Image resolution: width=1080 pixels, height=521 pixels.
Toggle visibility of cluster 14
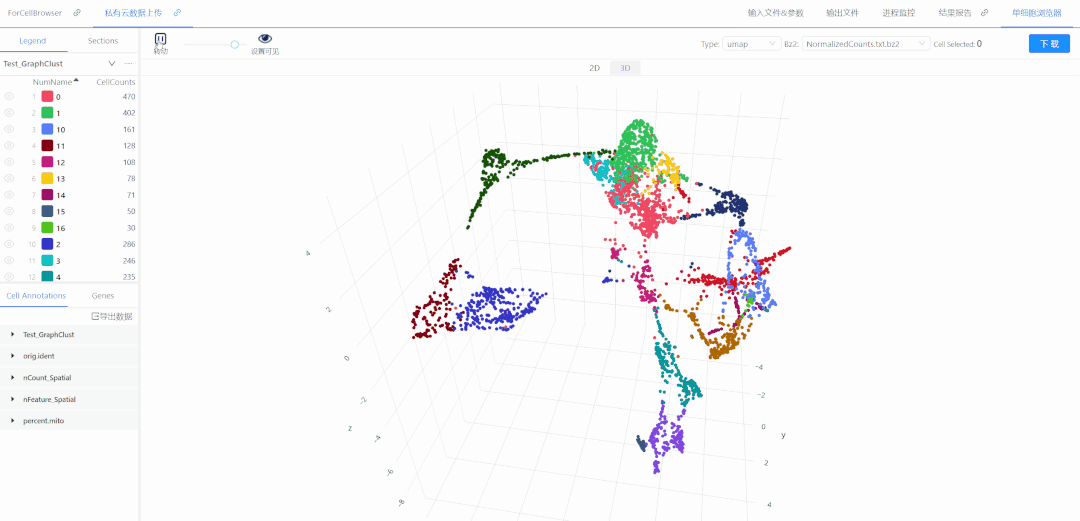click(x=9, y=195)
